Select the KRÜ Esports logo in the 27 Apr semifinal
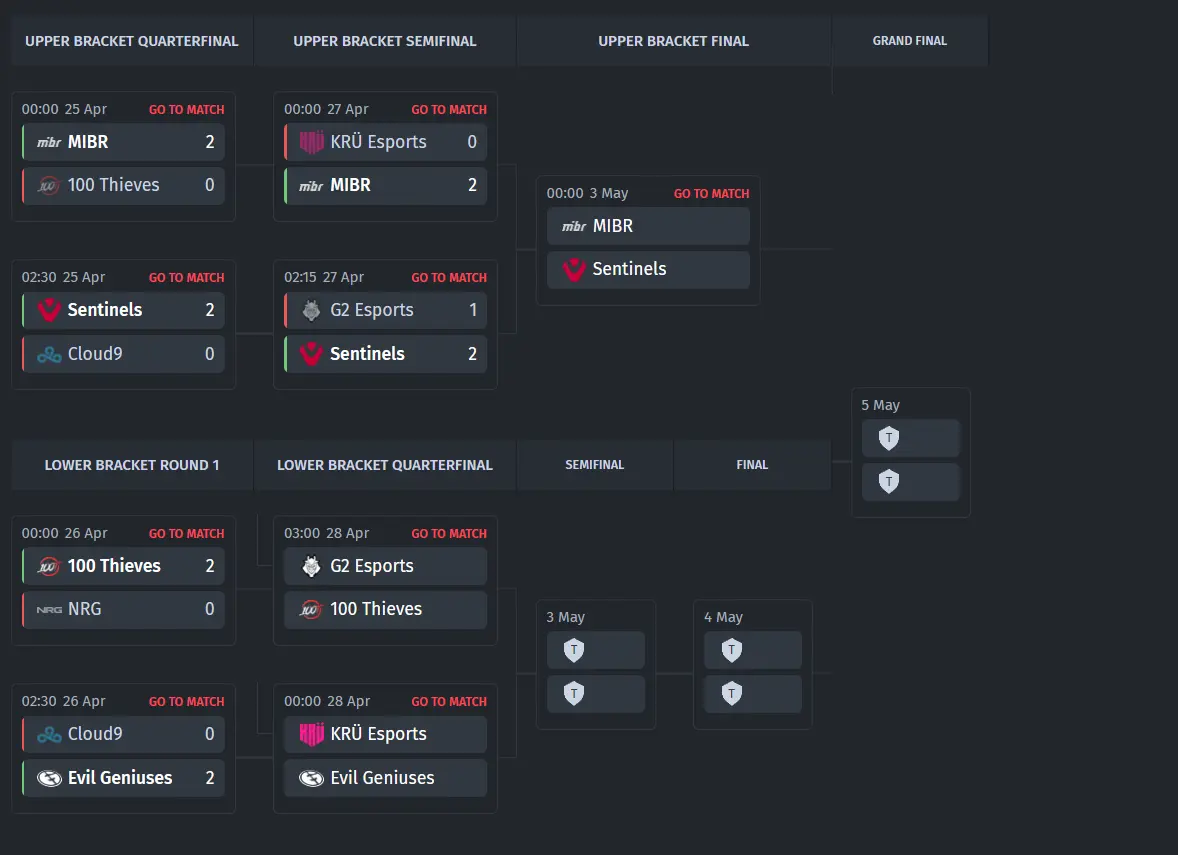This screenshot has height=855, width=1178. coord(312,142)
